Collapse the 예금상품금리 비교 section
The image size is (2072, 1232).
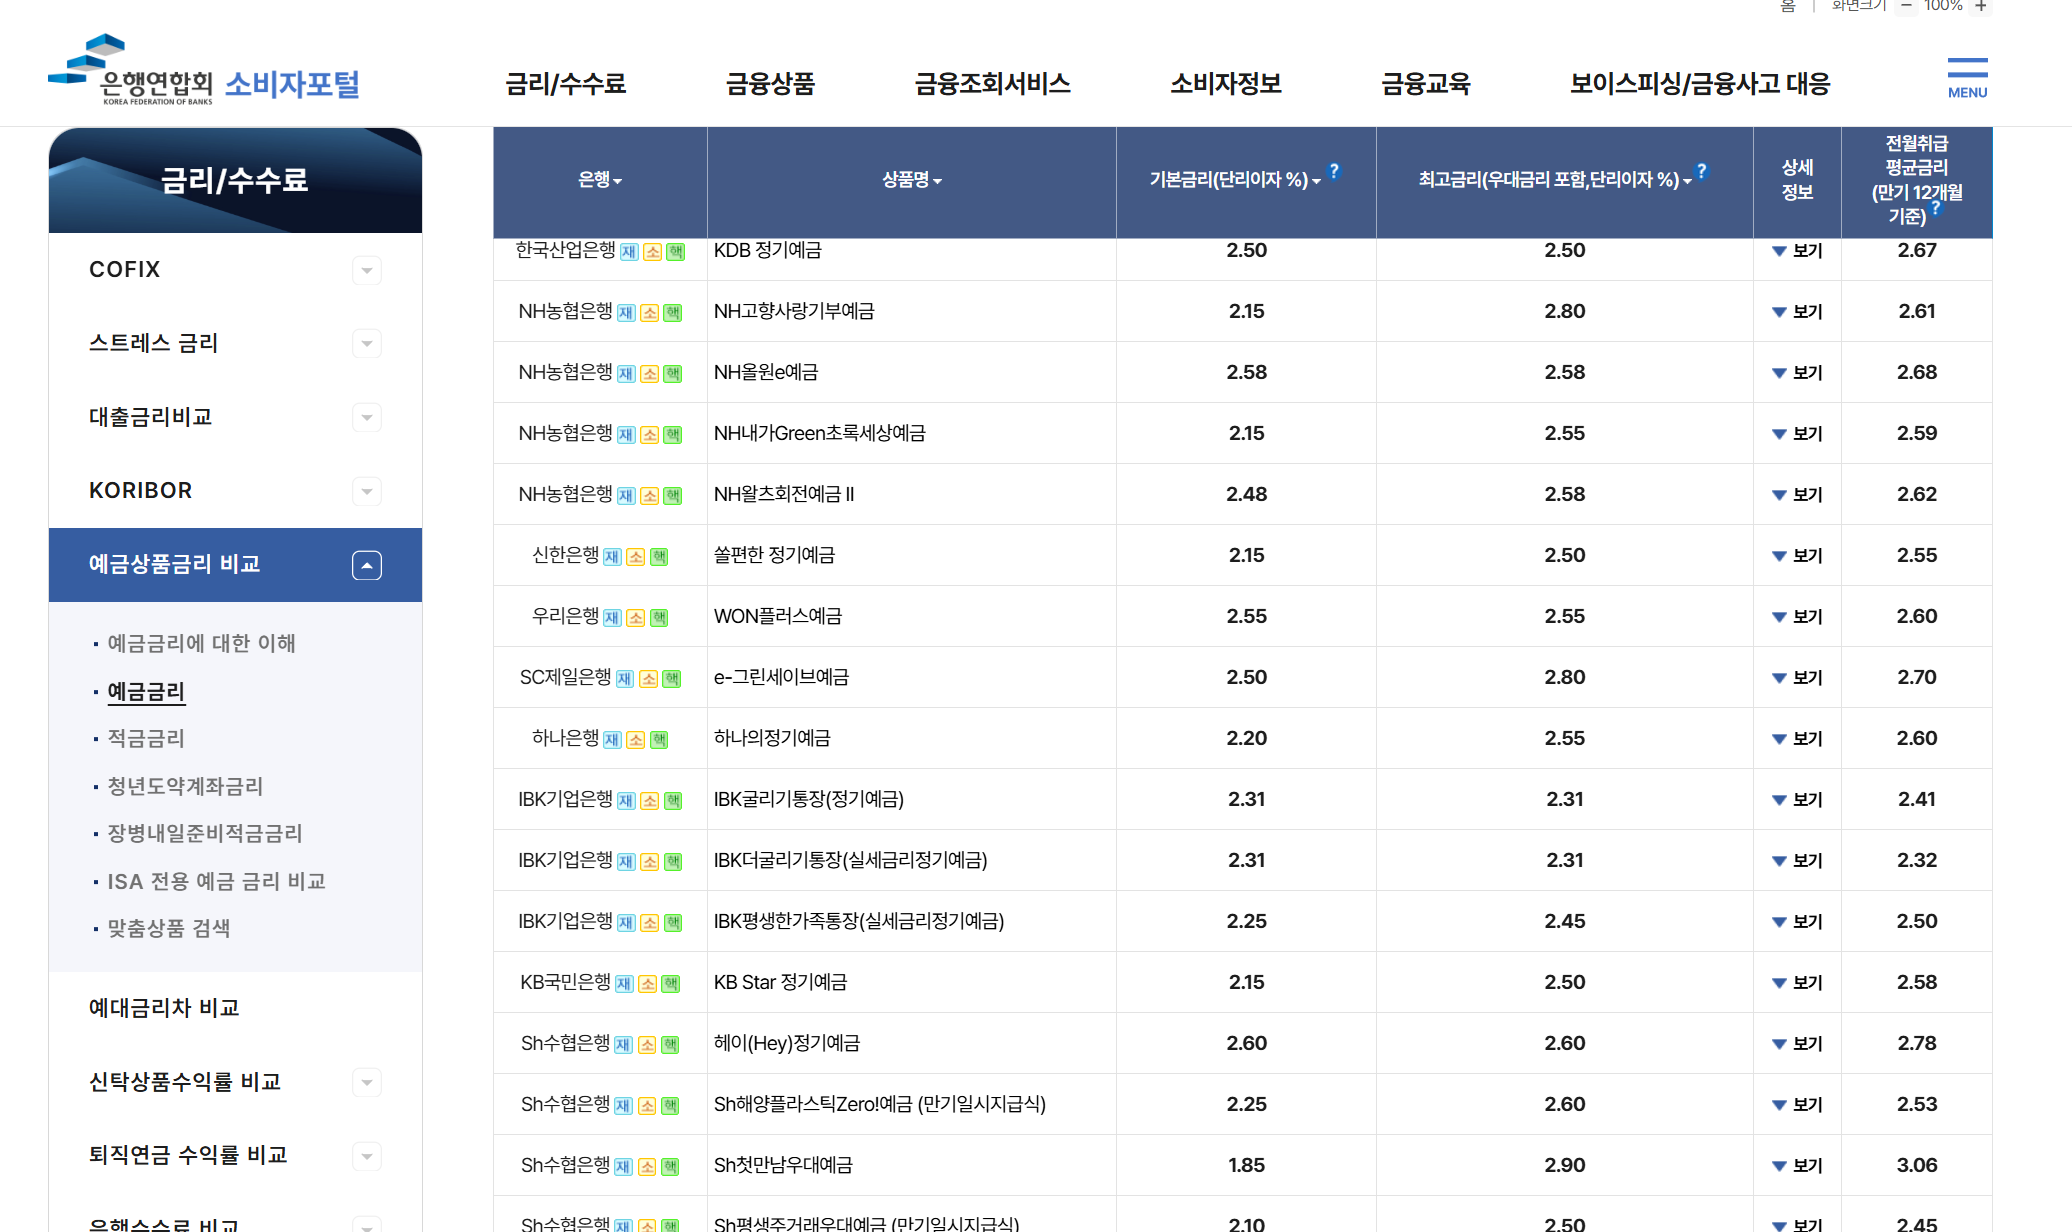(x=367, y=565)
